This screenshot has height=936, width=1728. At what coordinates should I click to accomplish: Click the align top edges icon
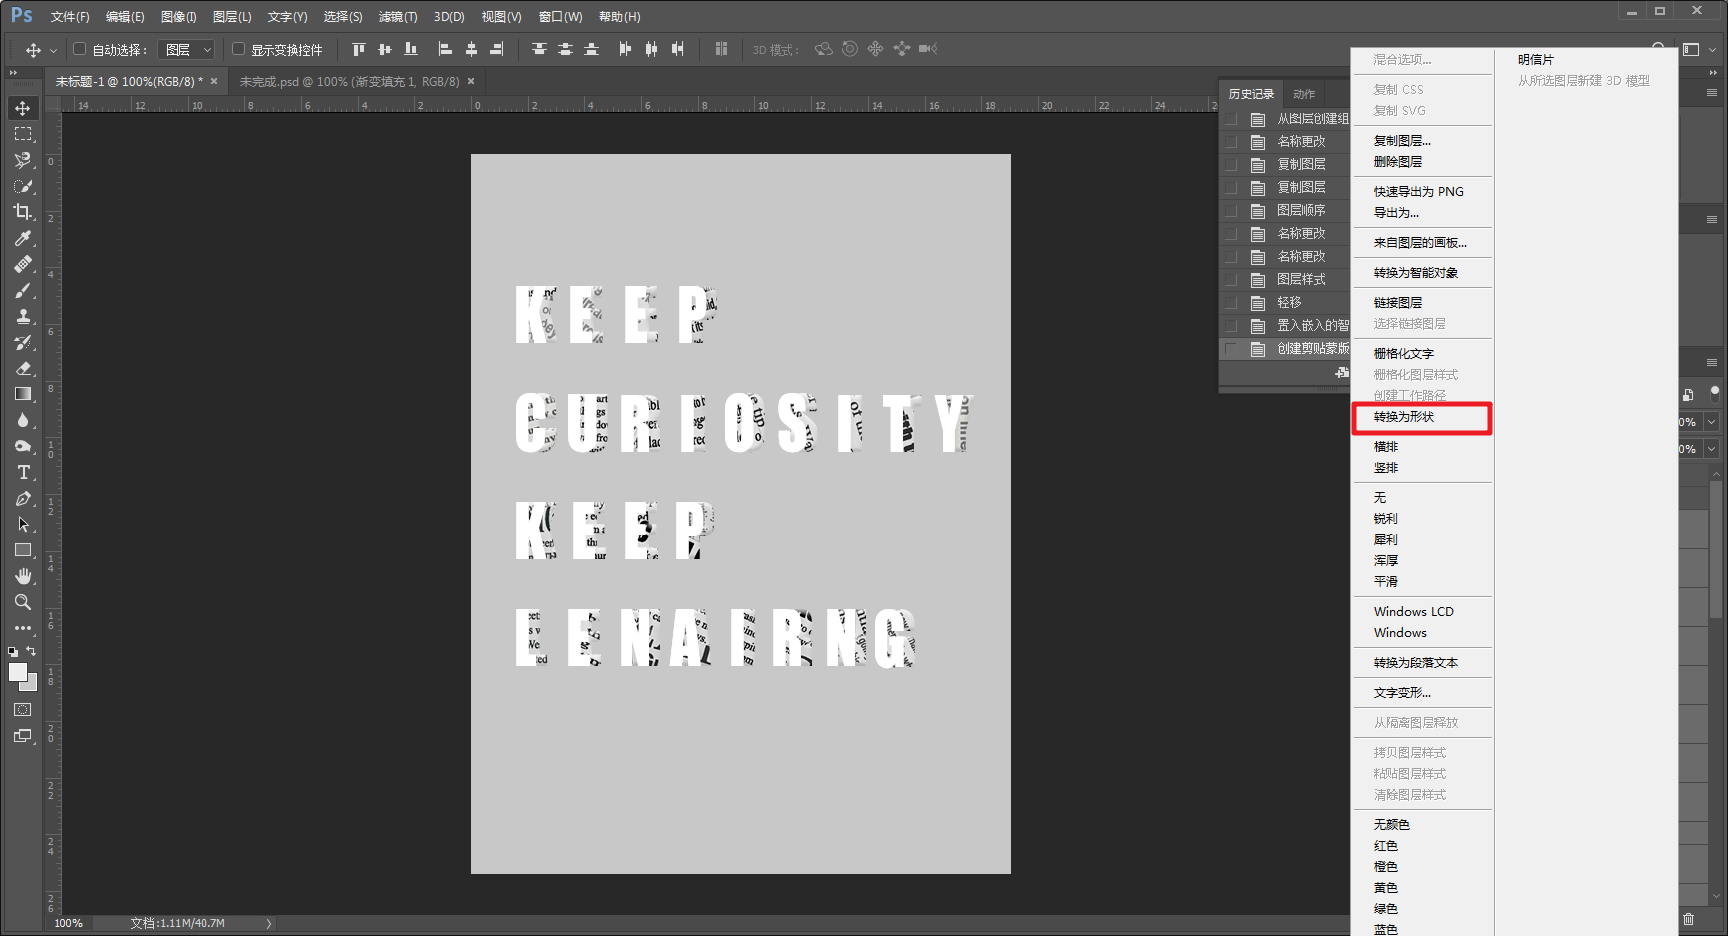pyautogui.click(x=359, y=49)
